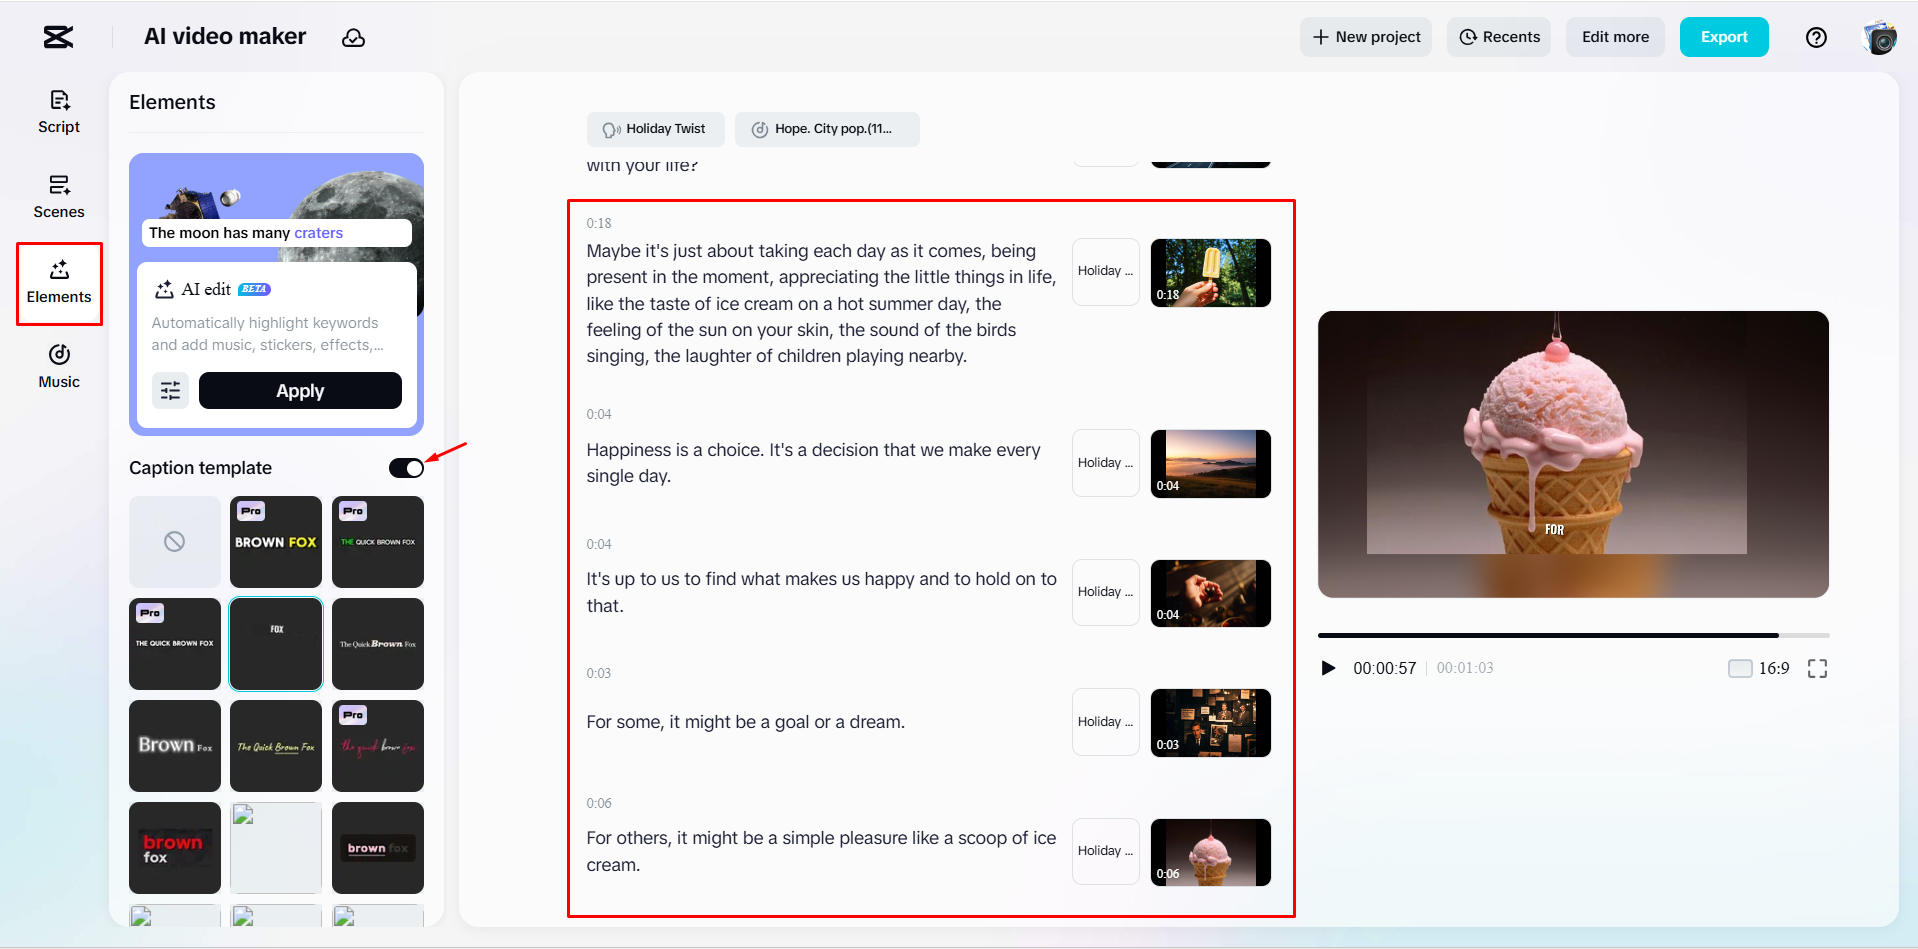Click the Export button
Image resolution: width=1918 pixels, height=949 pixels.
point(1723,37)
